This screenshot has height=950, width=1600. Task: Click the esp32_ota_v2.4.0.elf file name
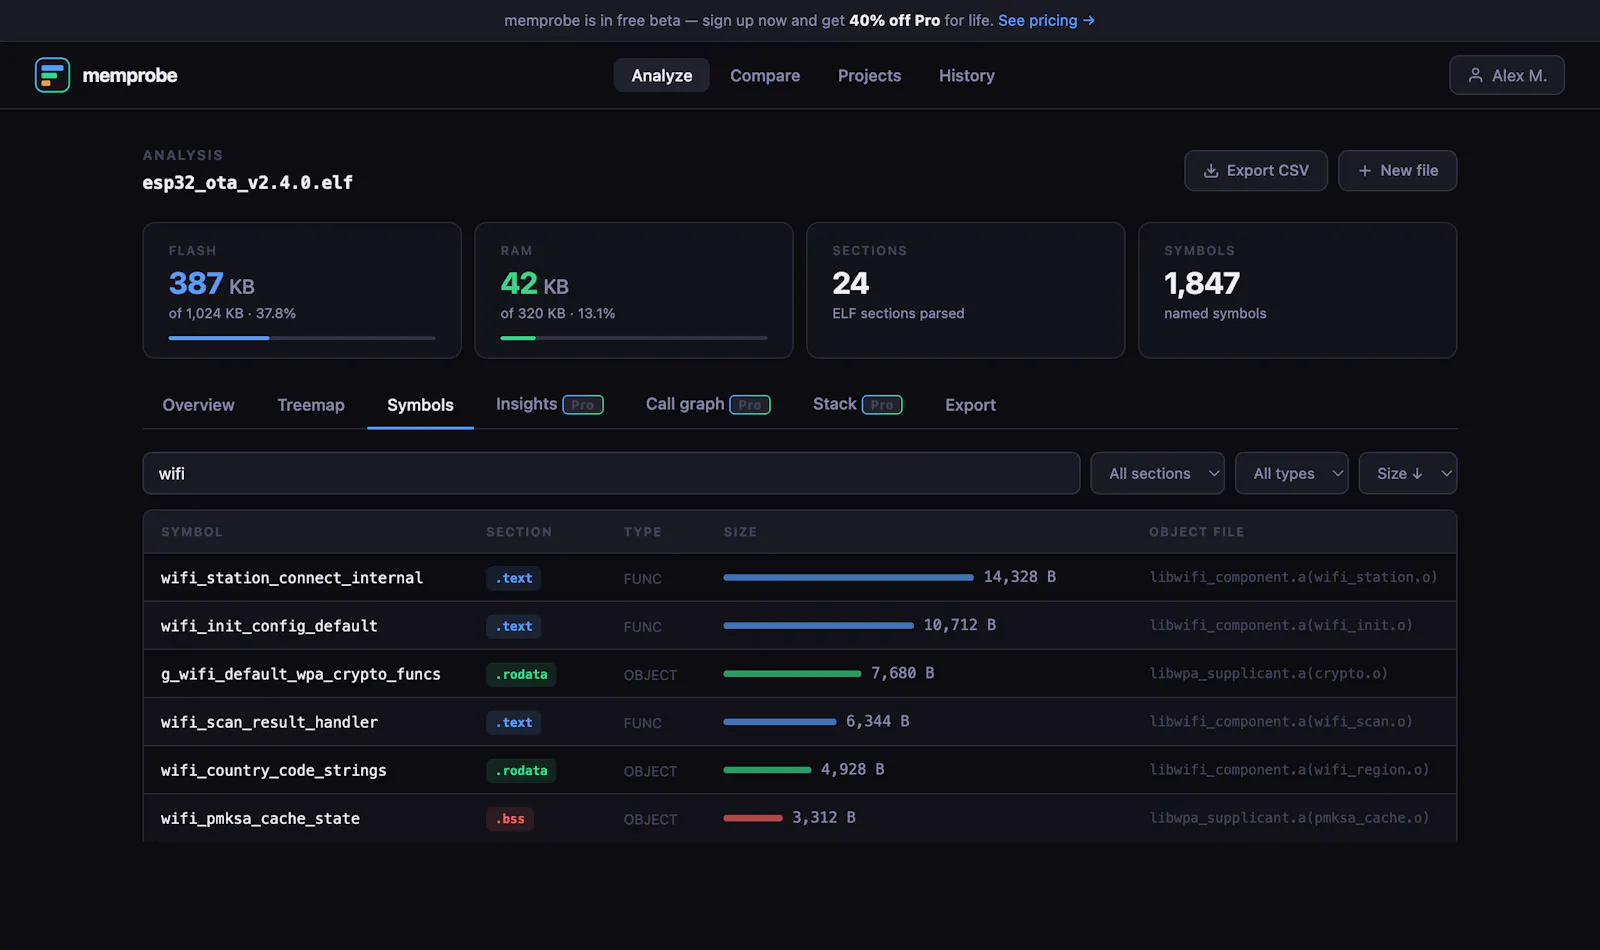point(248,182)
